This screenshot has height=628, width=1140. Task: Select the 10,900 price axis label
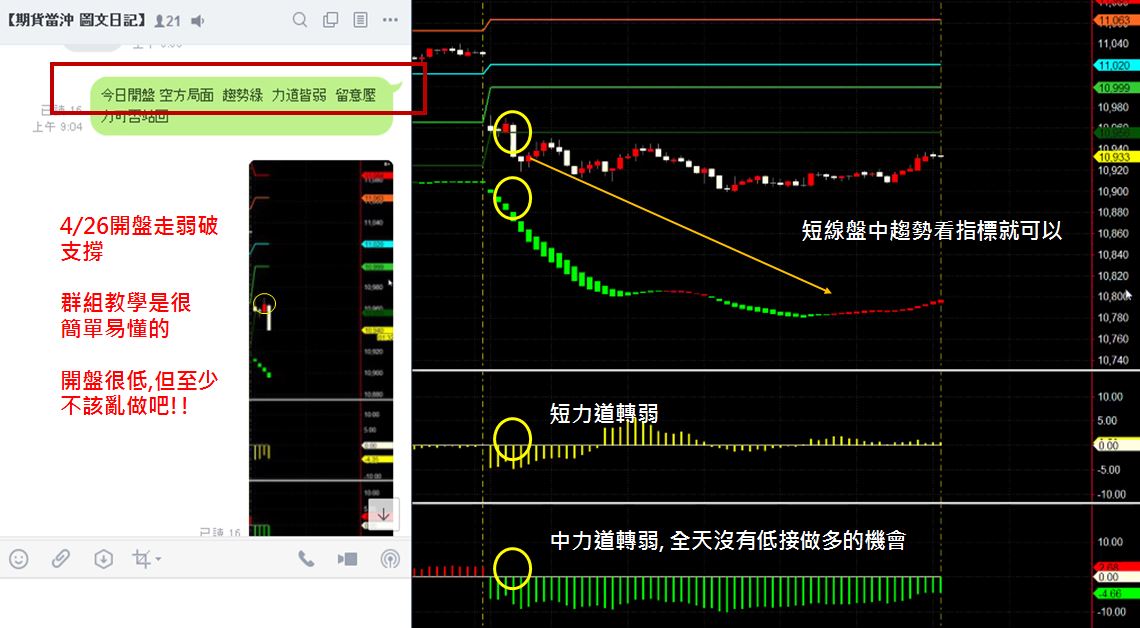[x=1113, y=192]
